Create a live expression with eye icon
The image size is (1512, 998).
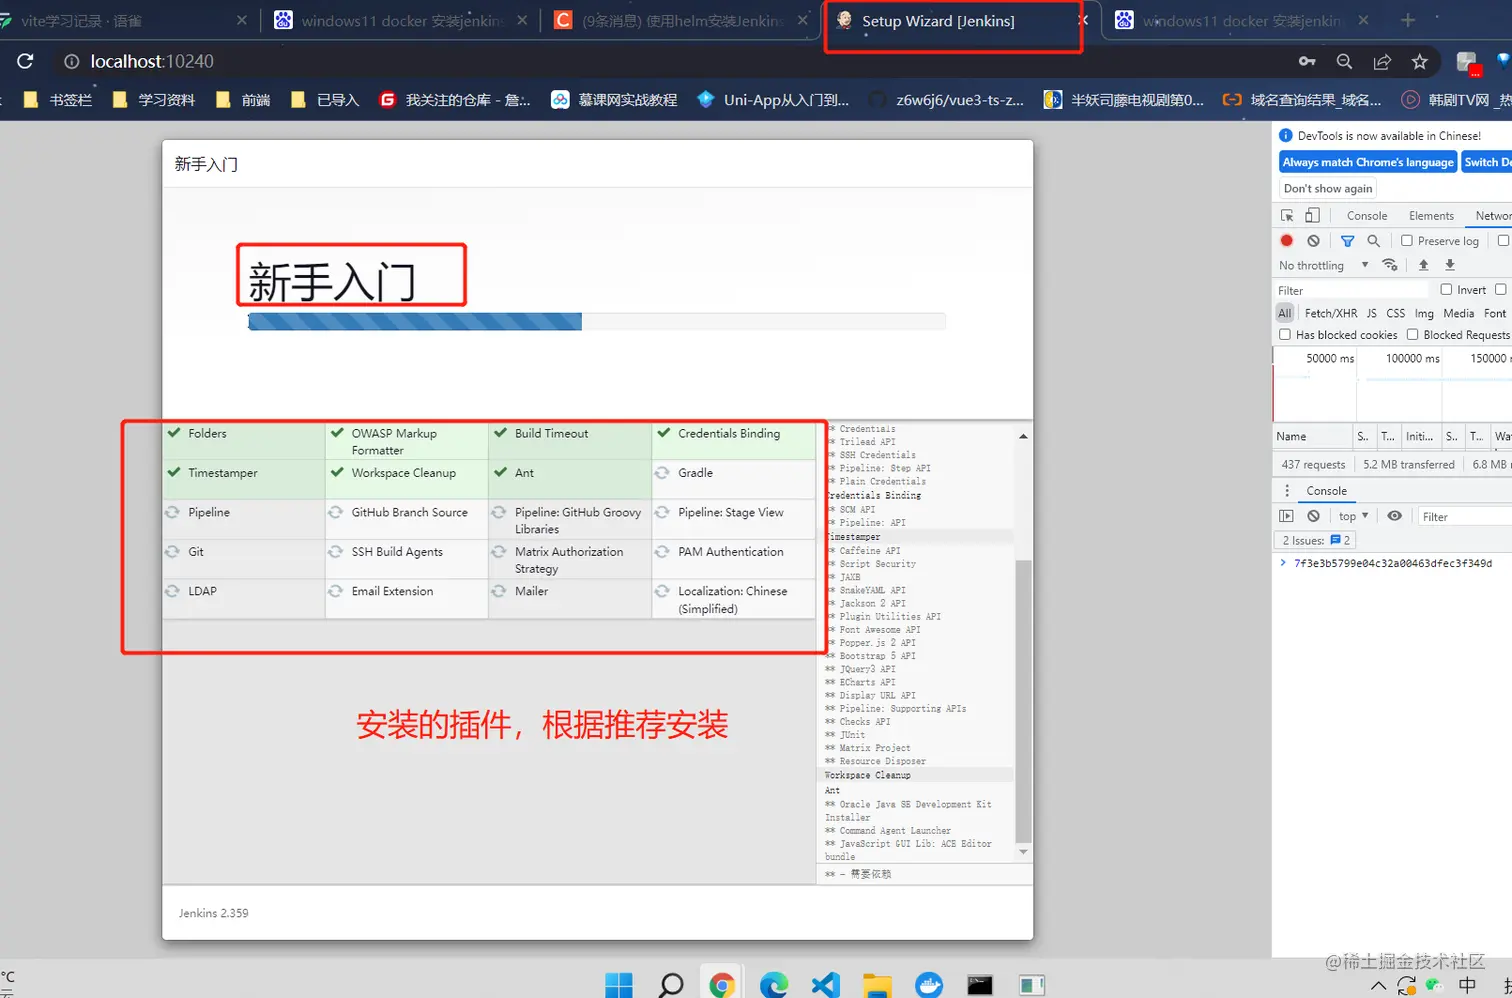(1394, 516)
